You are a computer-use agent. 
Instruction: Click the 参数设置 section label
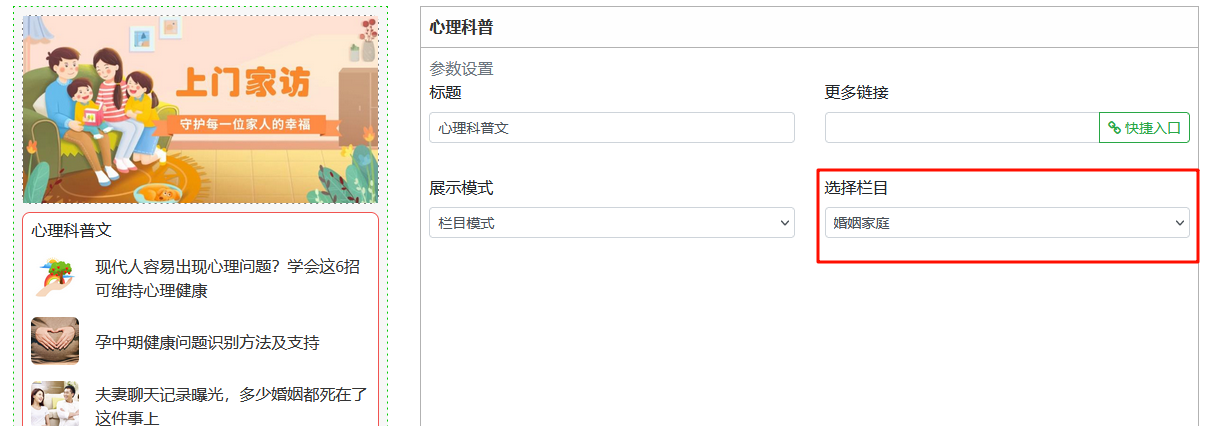461,69
